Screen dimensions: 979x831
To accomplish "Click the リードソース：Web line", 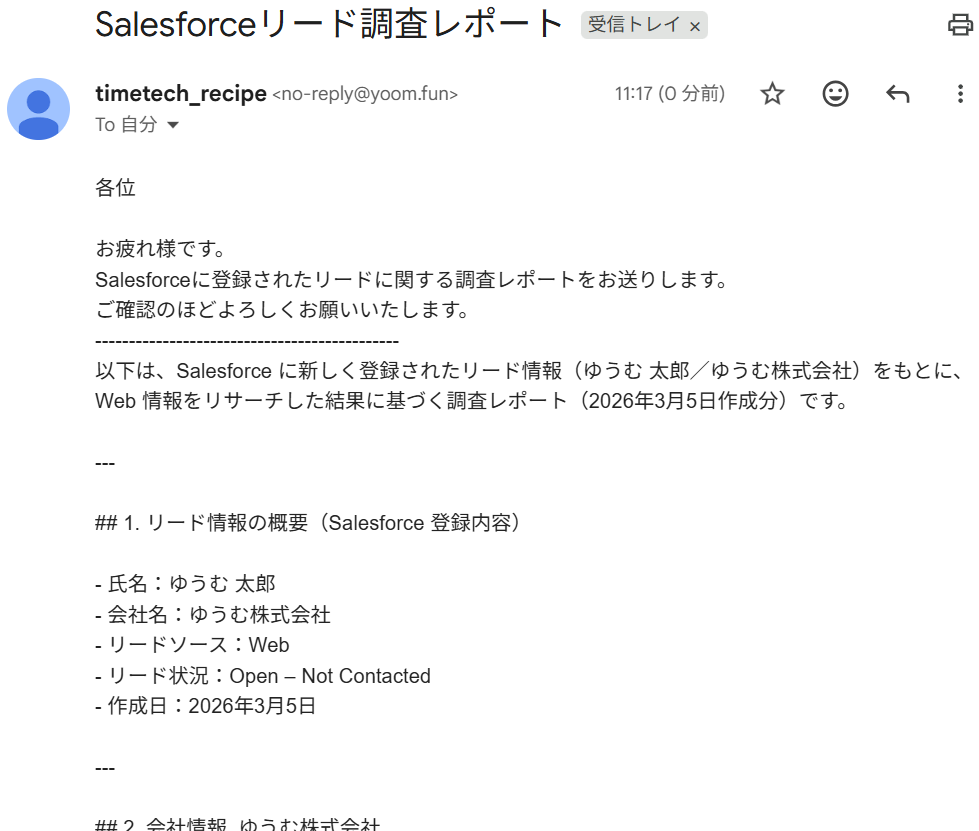I will coord(197,645).
